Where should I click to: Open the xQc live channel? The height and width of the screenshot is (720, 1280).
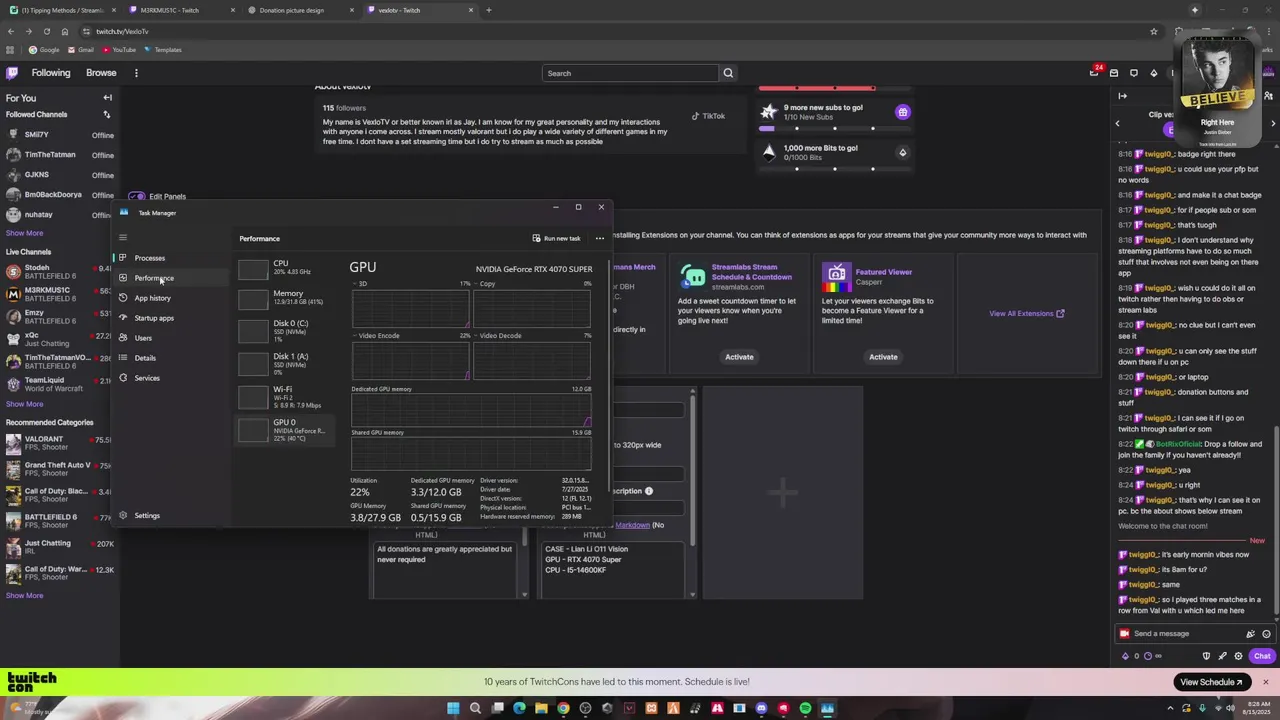click(60, 339)
